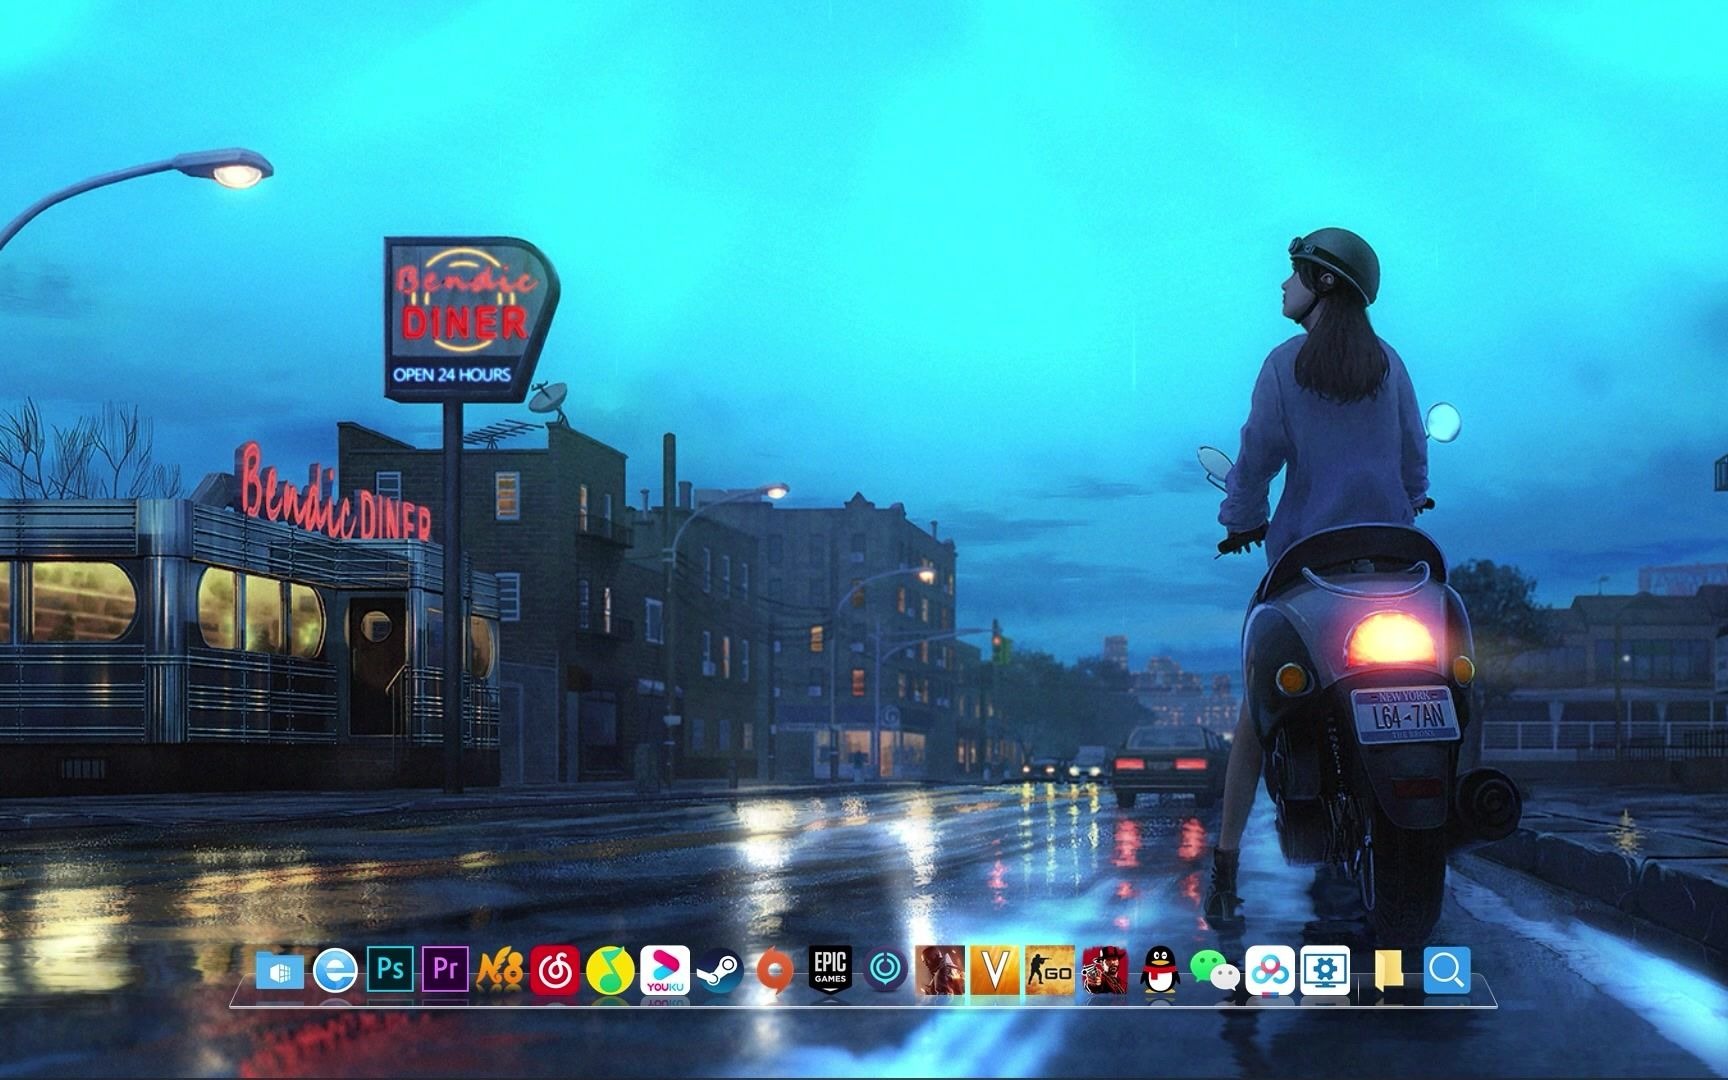Open NetEase Cloud Music red icon
The width and height of the screenshot is (1728, 1080).
tap(555, 970)
